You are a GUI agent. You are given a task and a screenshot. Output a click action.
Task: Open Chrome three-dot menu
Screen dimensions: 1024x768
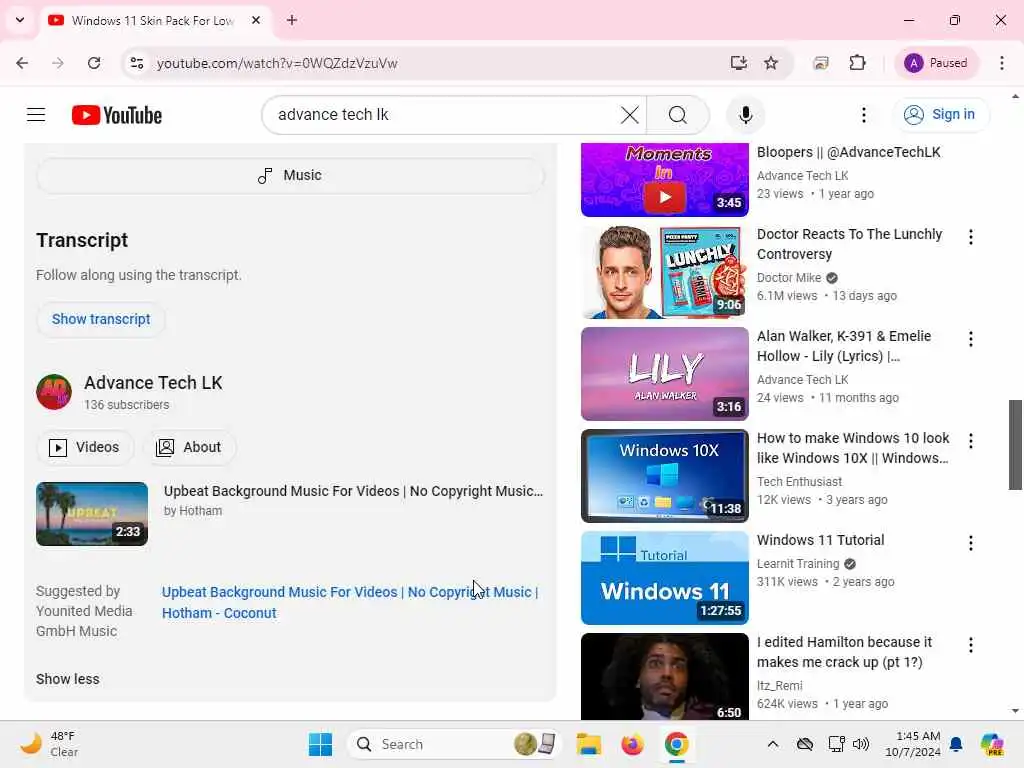(x=1002, y=63)
